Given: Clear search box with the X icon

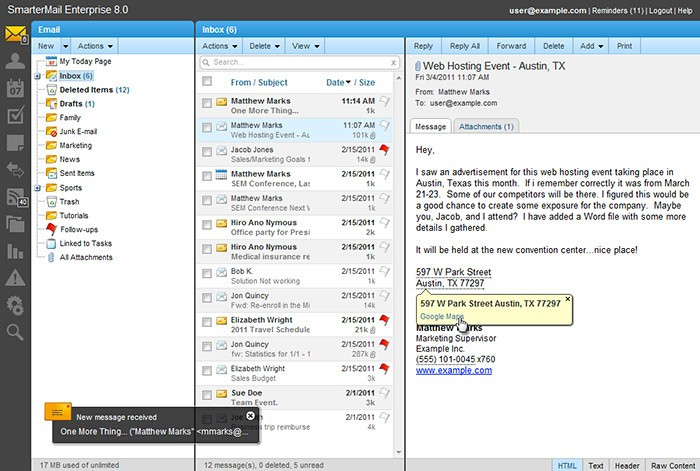Looking at the screenshot, I should [393, 63].
